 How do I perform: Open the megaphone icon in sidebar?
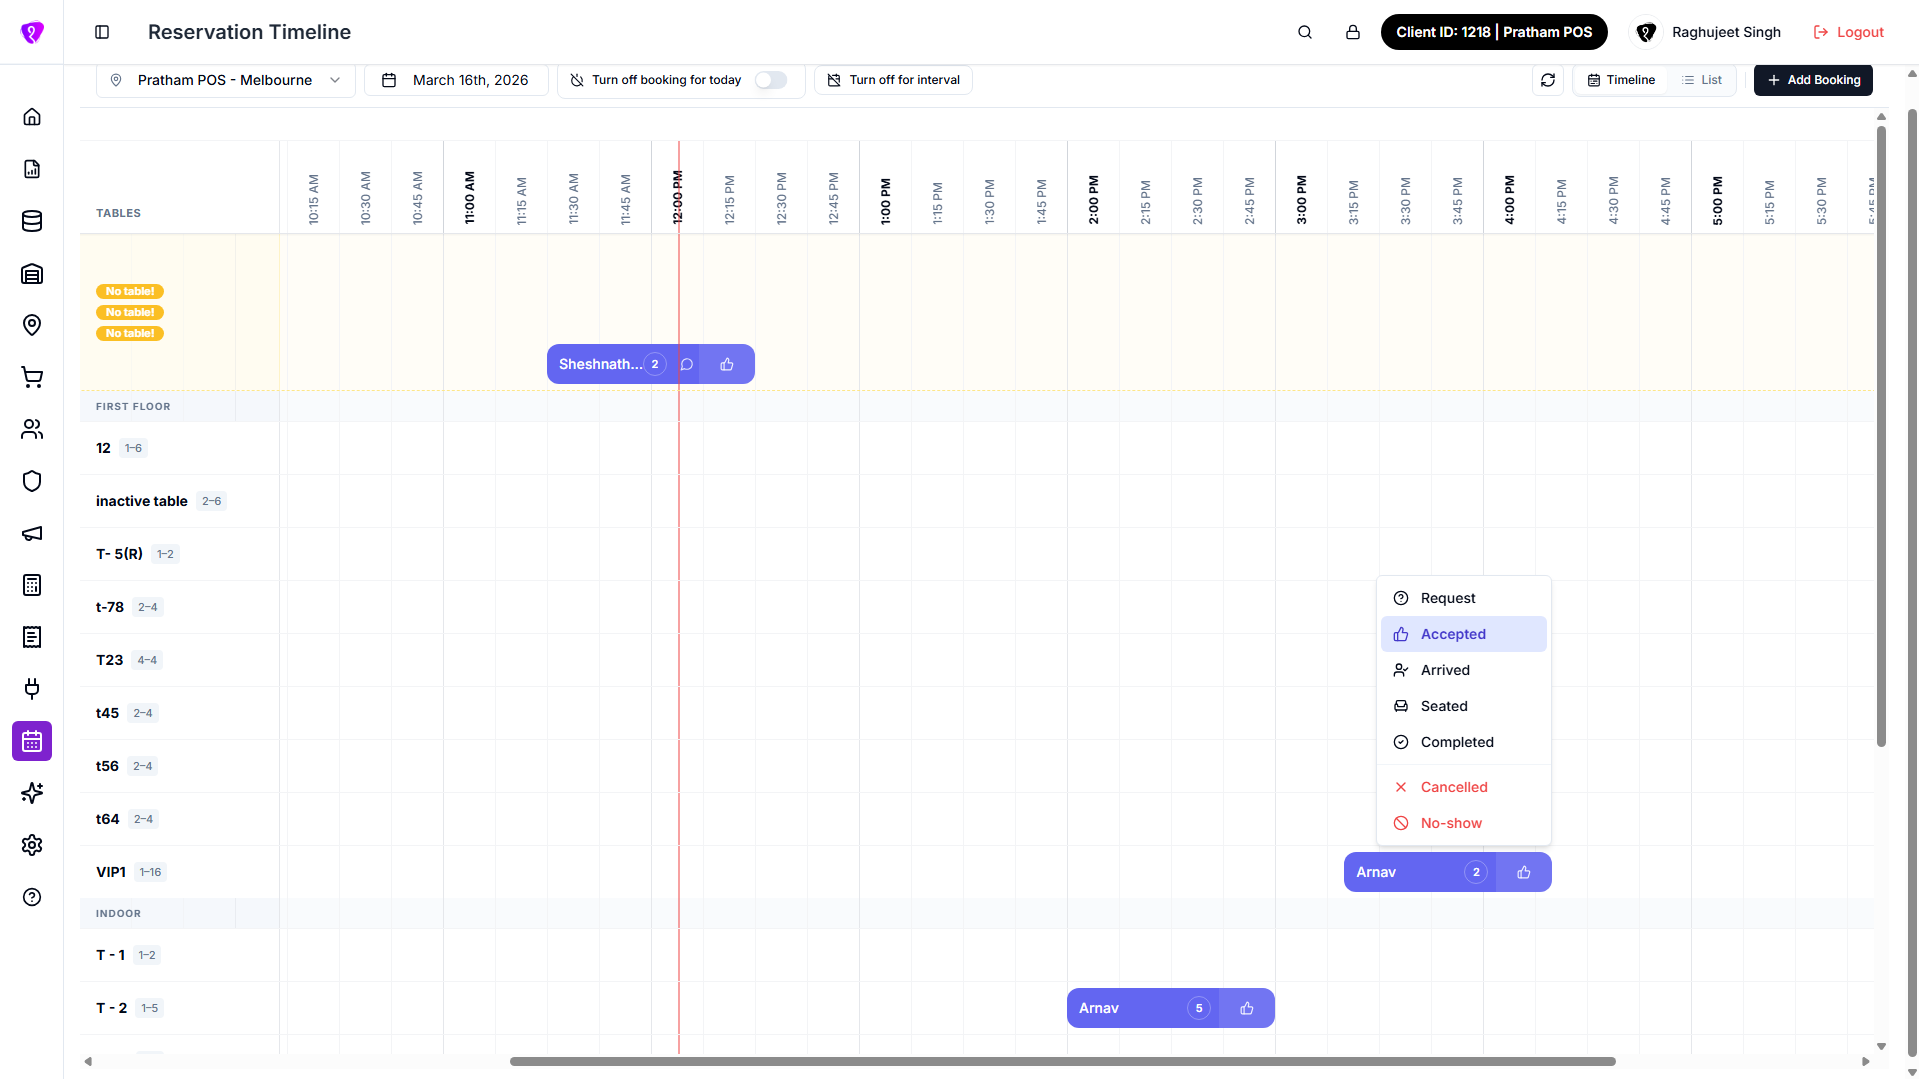coord(32,533)
